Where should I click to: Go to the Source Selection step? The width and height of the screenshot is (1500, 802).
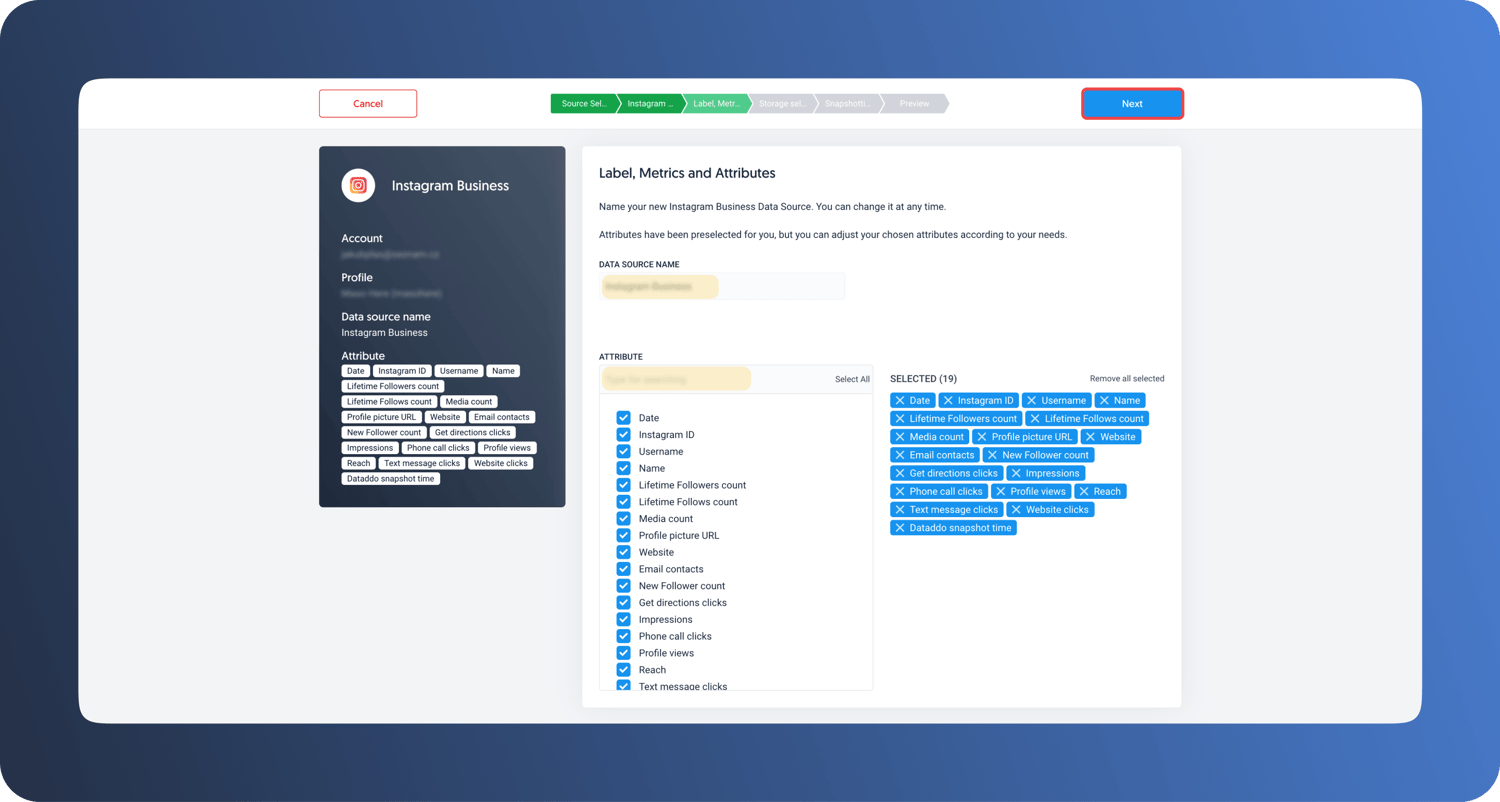583,104
